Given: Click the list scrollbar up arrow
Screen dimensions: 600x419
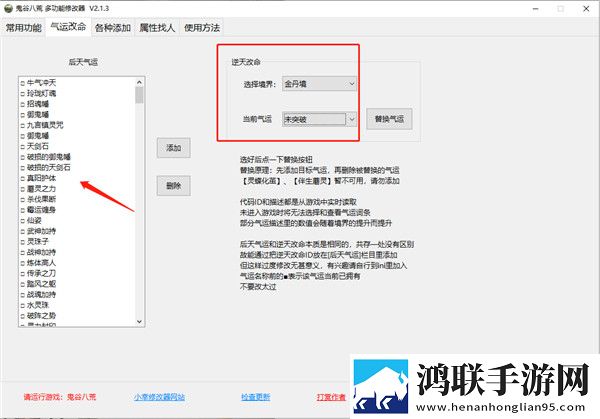Looking at the screenshot, I should [139, 82].
